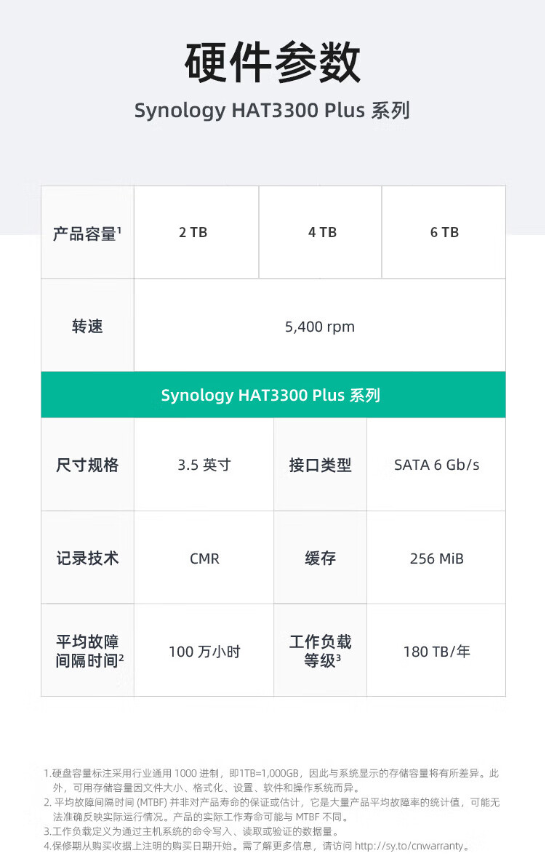This screenshot has height=857, width=545.
Task: Click the CMR value cell
Action: coord(204,558)
